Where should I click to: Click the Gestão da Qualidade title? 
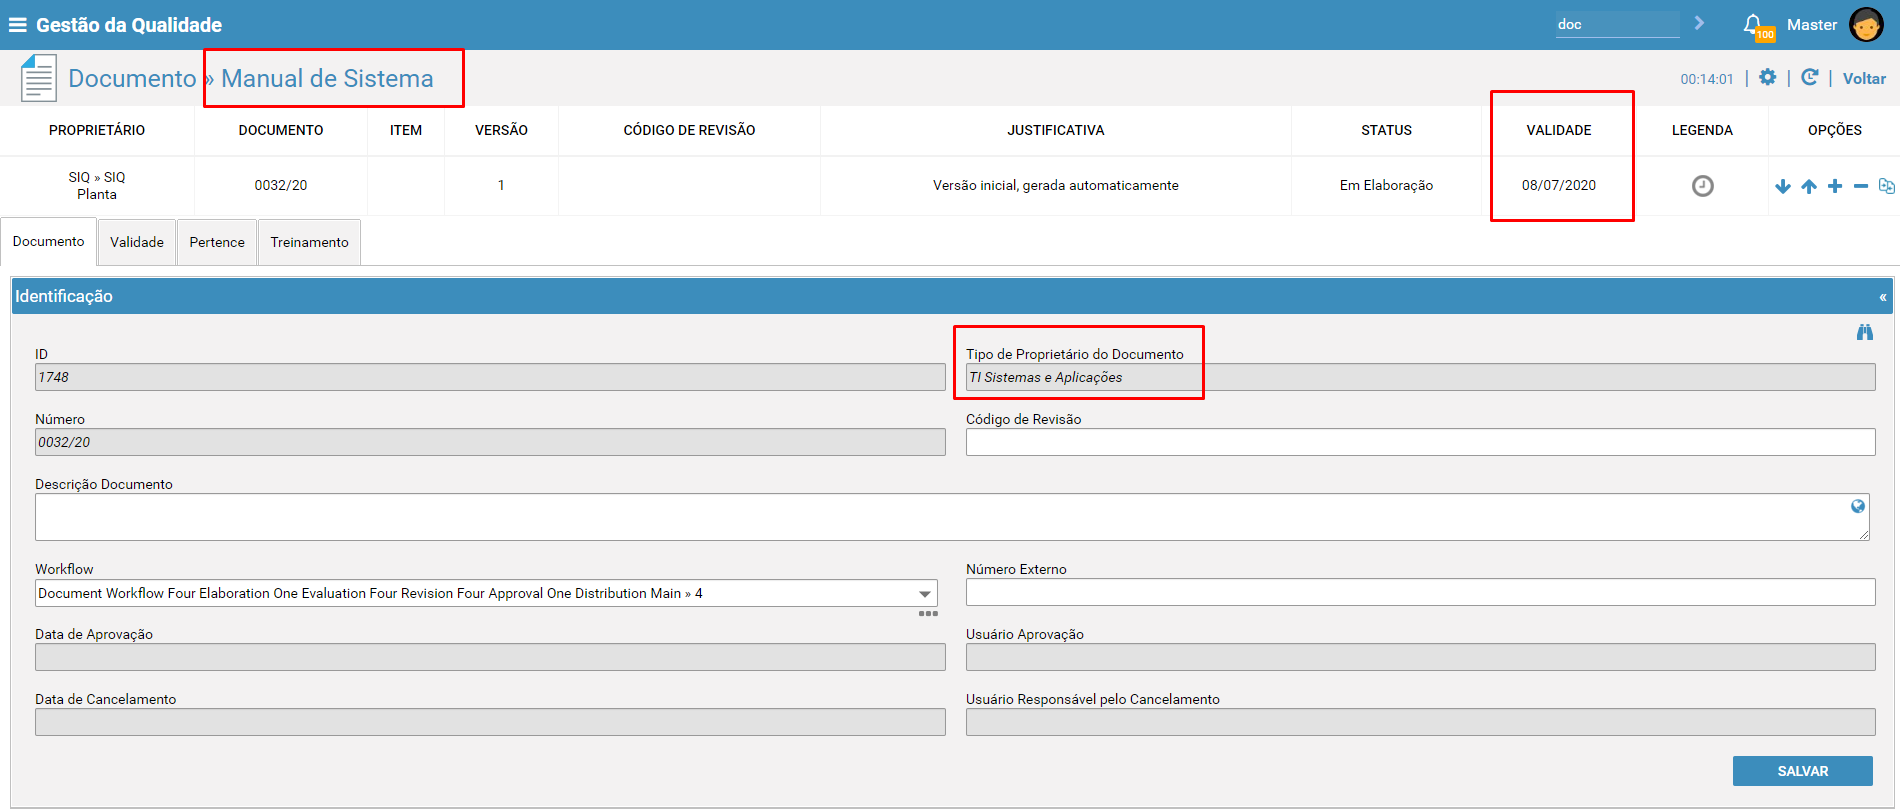coord(129,25)
